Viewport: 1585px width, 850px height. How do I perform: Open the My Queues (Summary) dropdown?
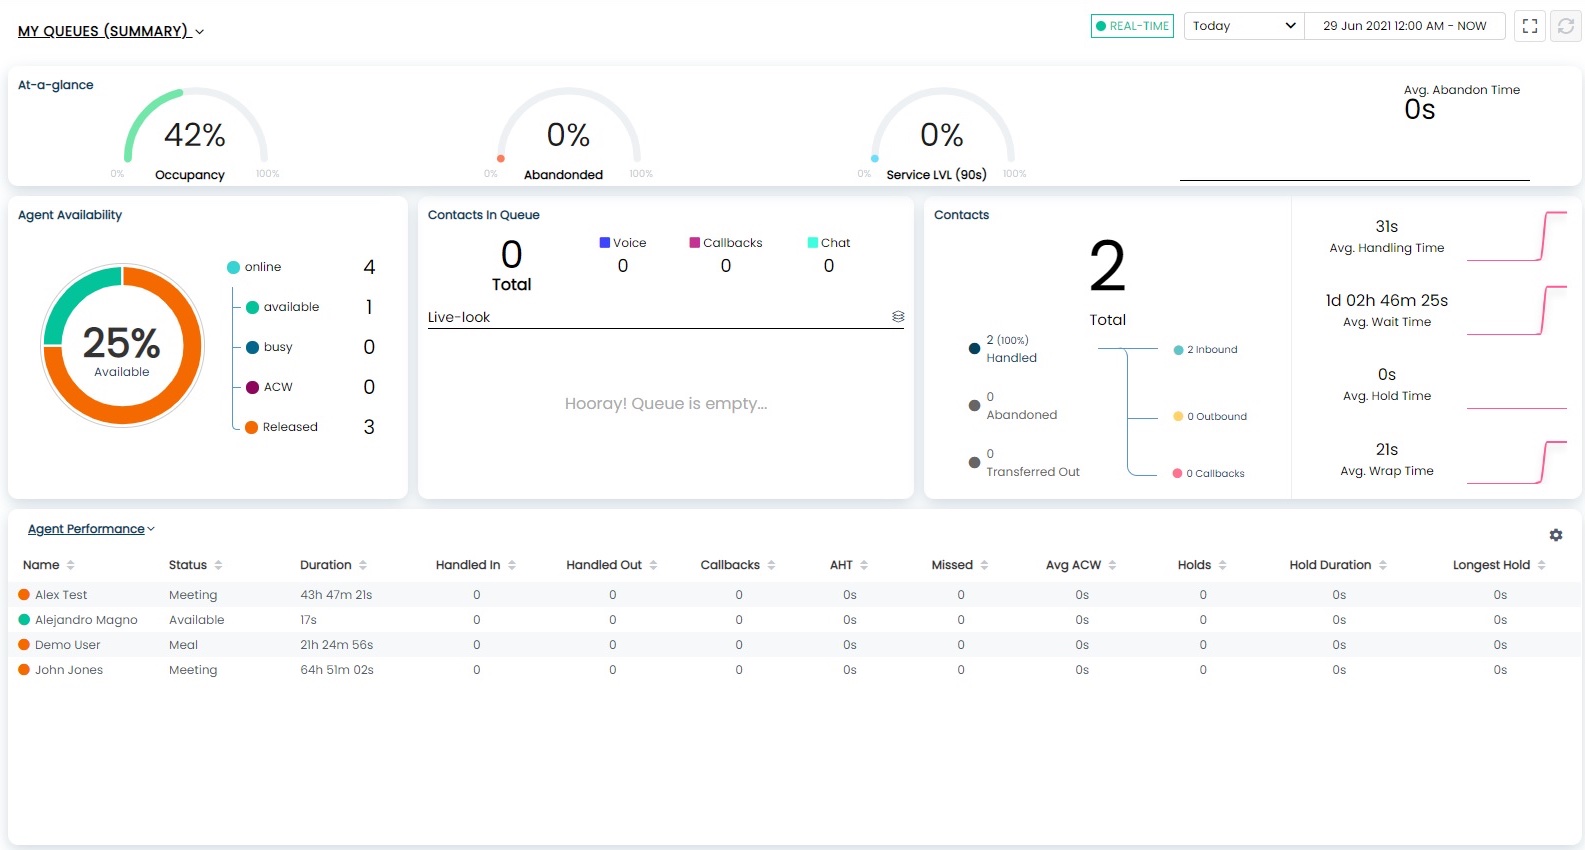pyautogui.click(x=111, y=31)
